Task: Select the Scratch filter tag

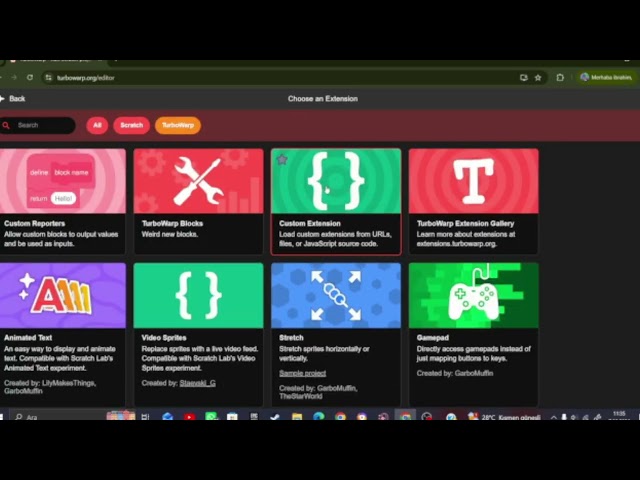Action: [x=131, y=125]
